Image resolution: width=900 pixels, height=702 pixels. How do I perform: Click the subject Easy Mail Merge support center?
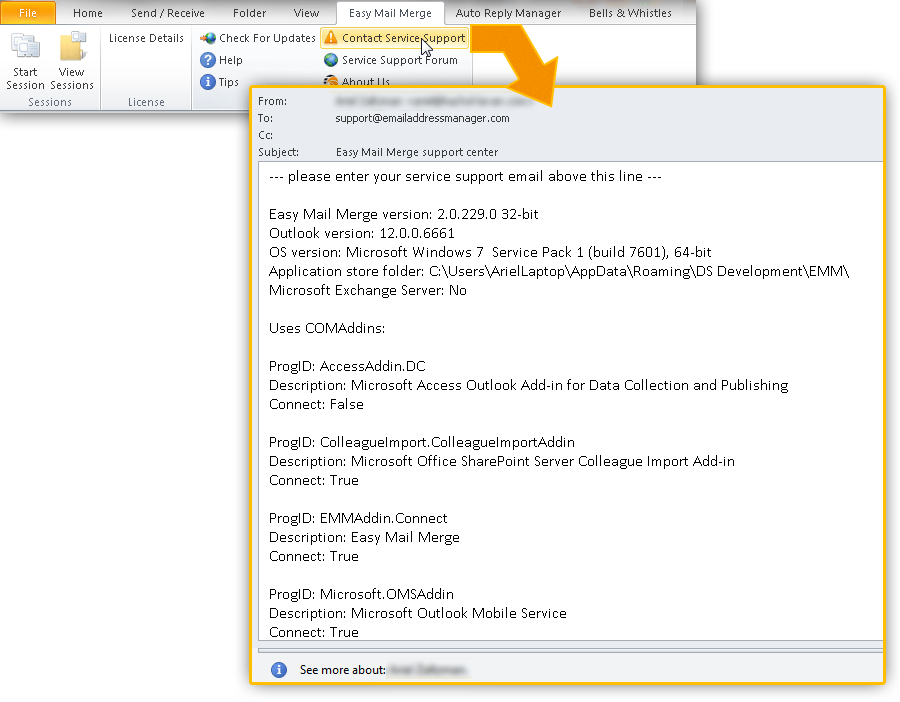click(x=417, y=152)
